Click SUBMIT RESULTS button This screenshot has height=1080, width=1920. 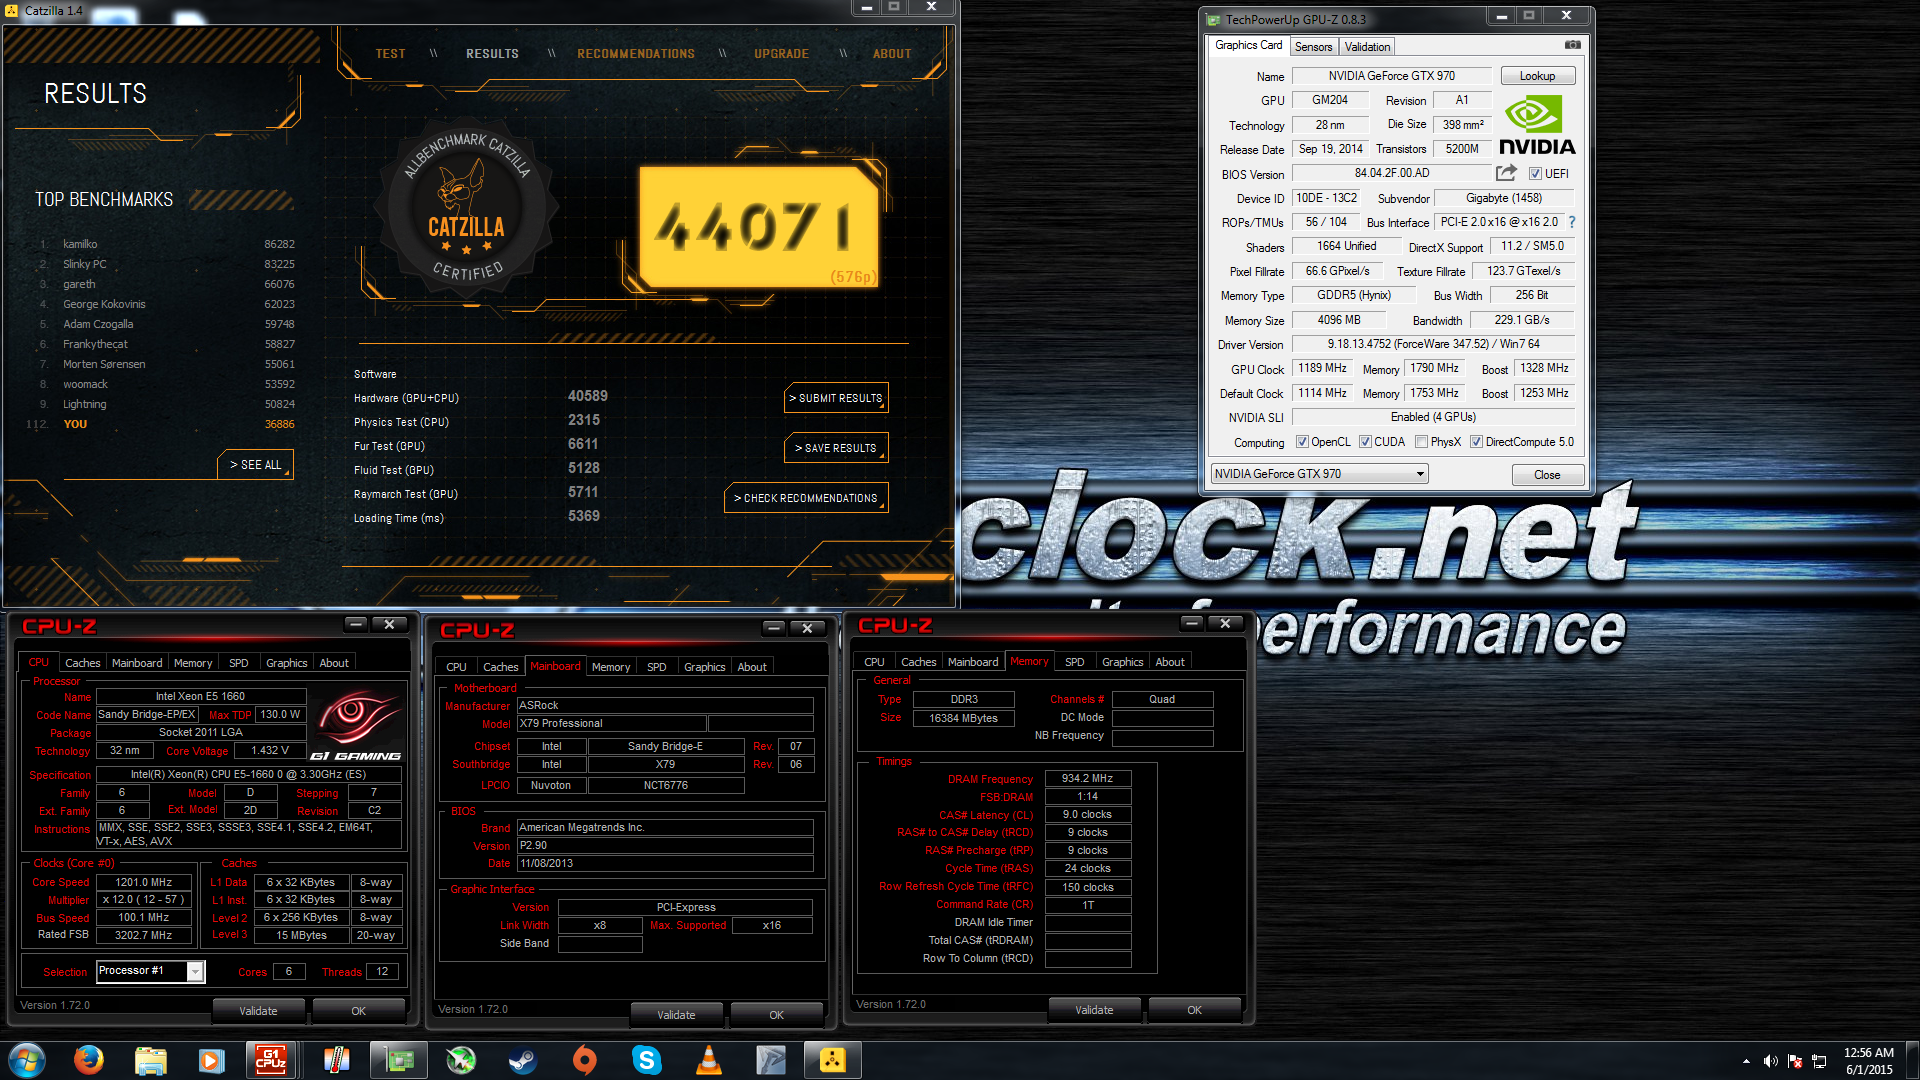pyautogui.click(x=838, y=398)
